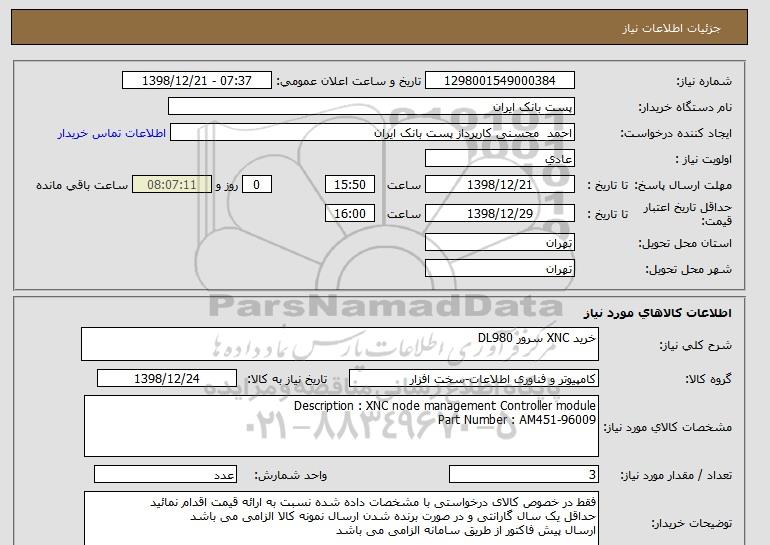770x545 pixels.
Task: Click the label تاریخ نیاز به کالا
Action: click(287, 379)
